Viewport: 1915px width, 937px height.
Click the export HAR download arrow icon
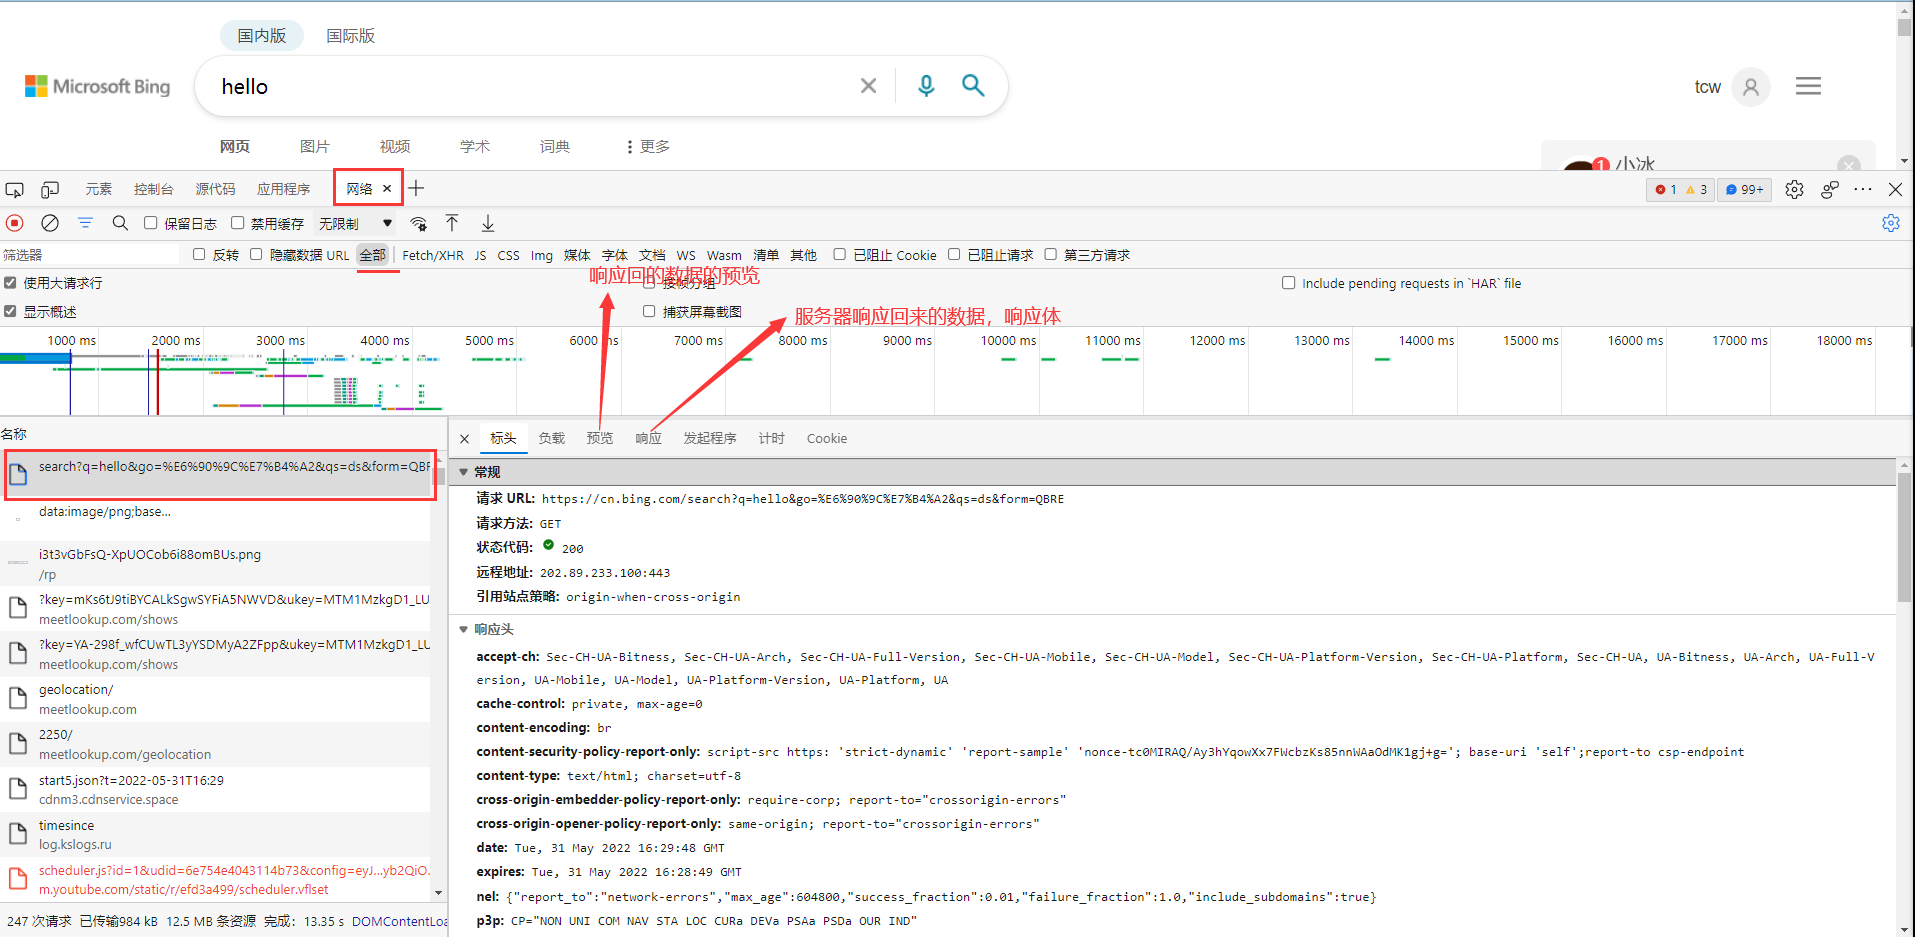pyautogui.click(x=488, y=223)
